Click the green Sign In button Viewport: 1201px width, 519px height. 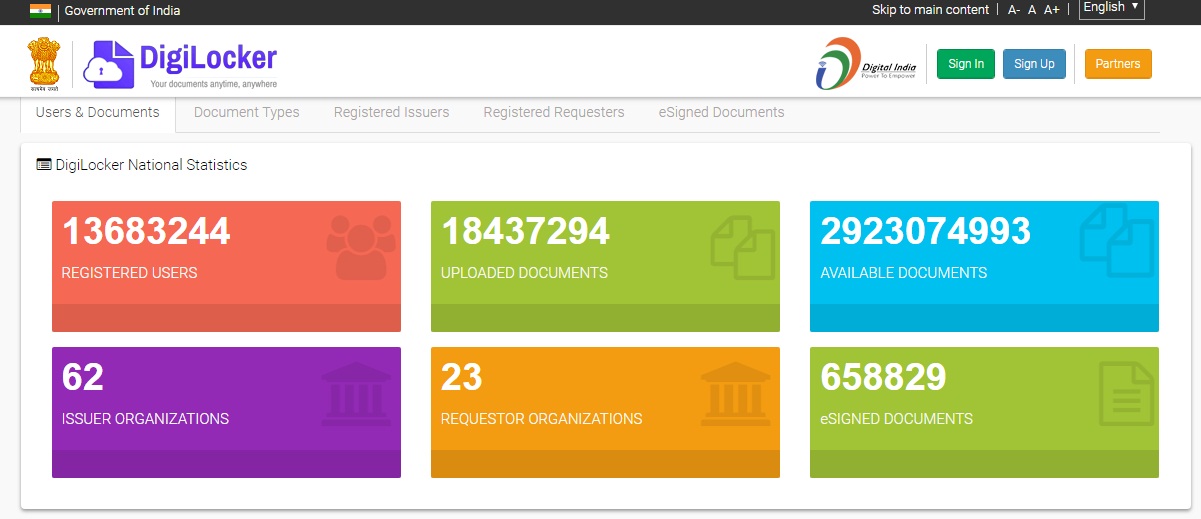tap(966, 64)
